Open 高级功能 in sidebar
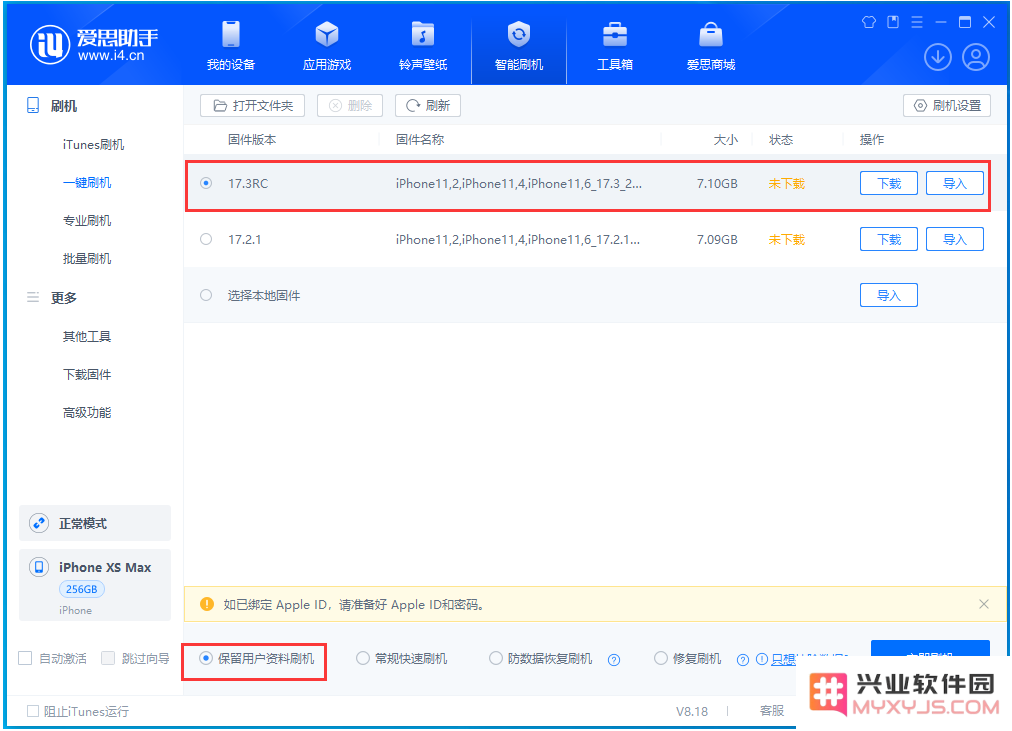Screen dimensions: 1012x731 86,412
